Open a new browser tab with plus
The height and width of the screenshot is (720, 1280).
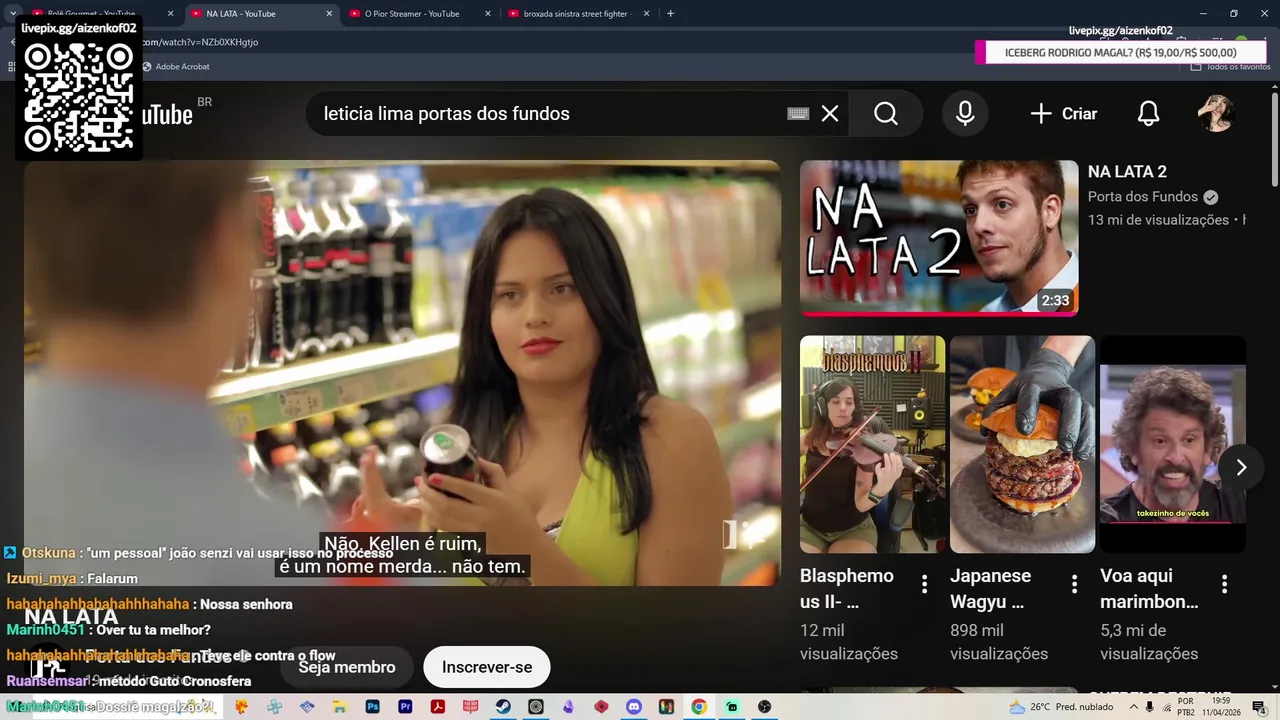tap(670, 14)
